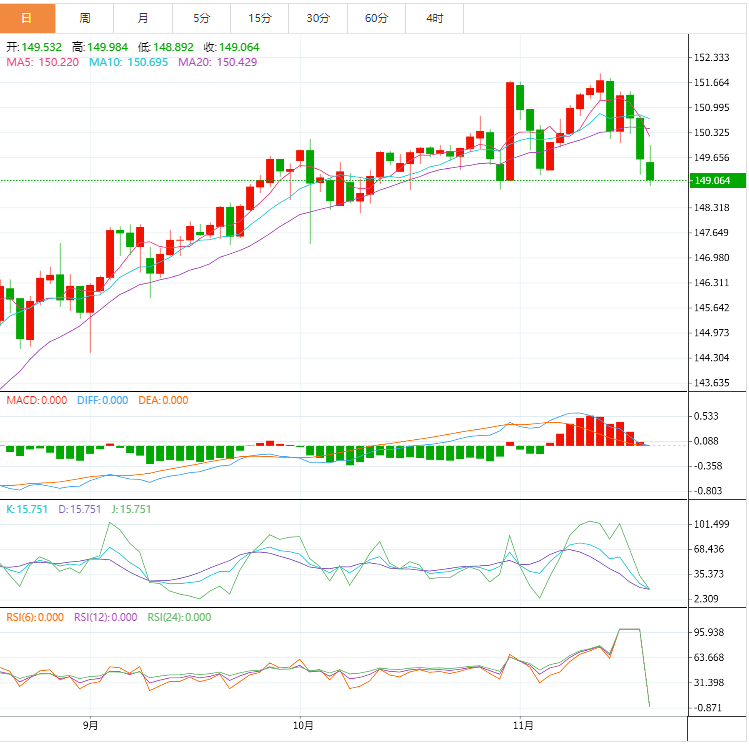Click the DEA label in MACD panel
This screenshot has height=744, width=749.
(x=163, y=400)
